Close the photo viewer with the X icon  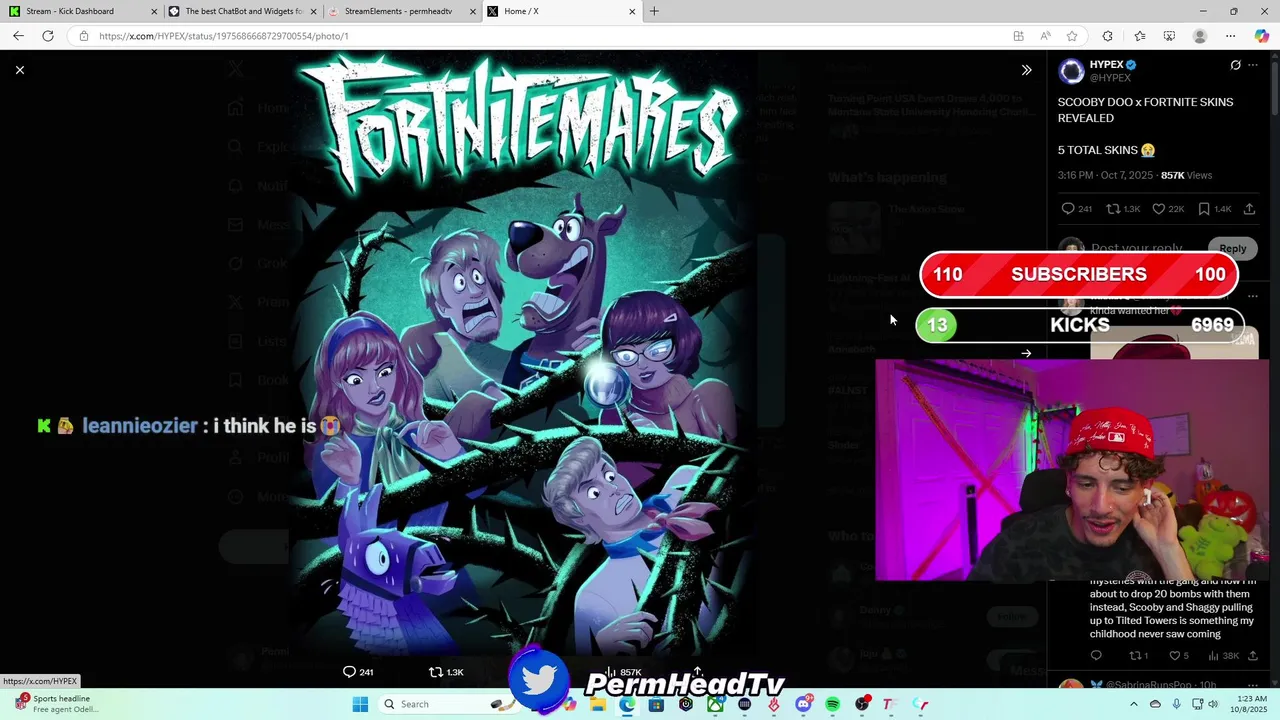(20, 70)
